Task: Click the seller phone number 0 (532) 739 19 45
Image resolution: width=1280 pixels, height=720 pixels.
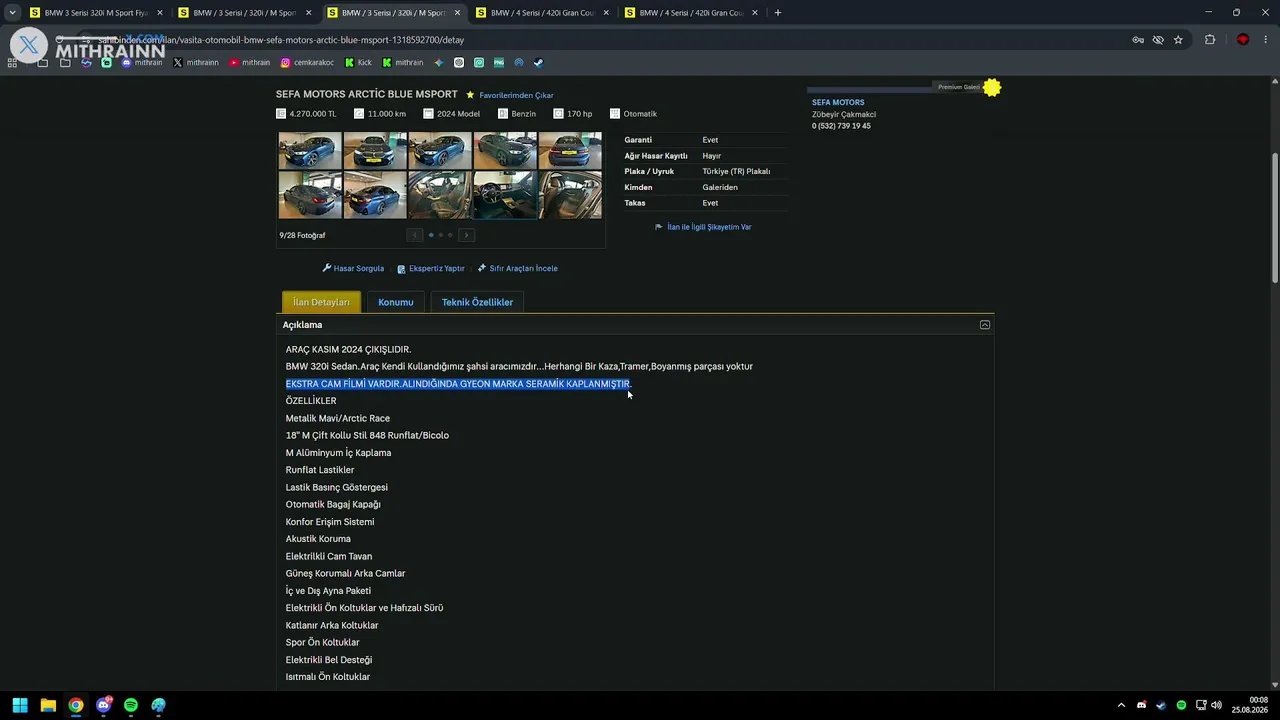Action: click(x=841, y=126)
